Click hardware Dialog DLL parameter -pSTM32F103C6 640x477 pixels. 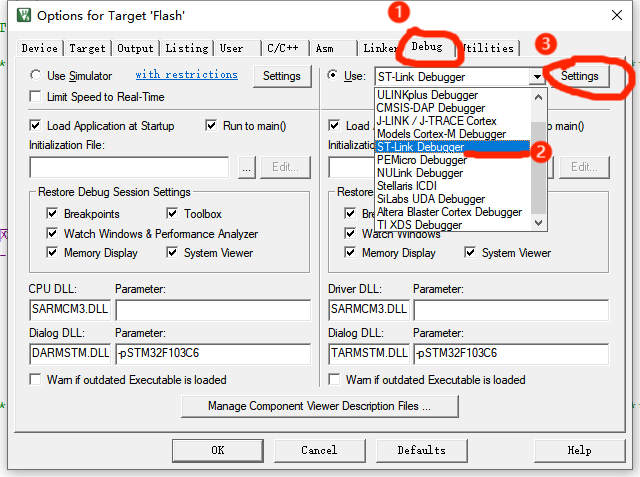tap(511, 354)
